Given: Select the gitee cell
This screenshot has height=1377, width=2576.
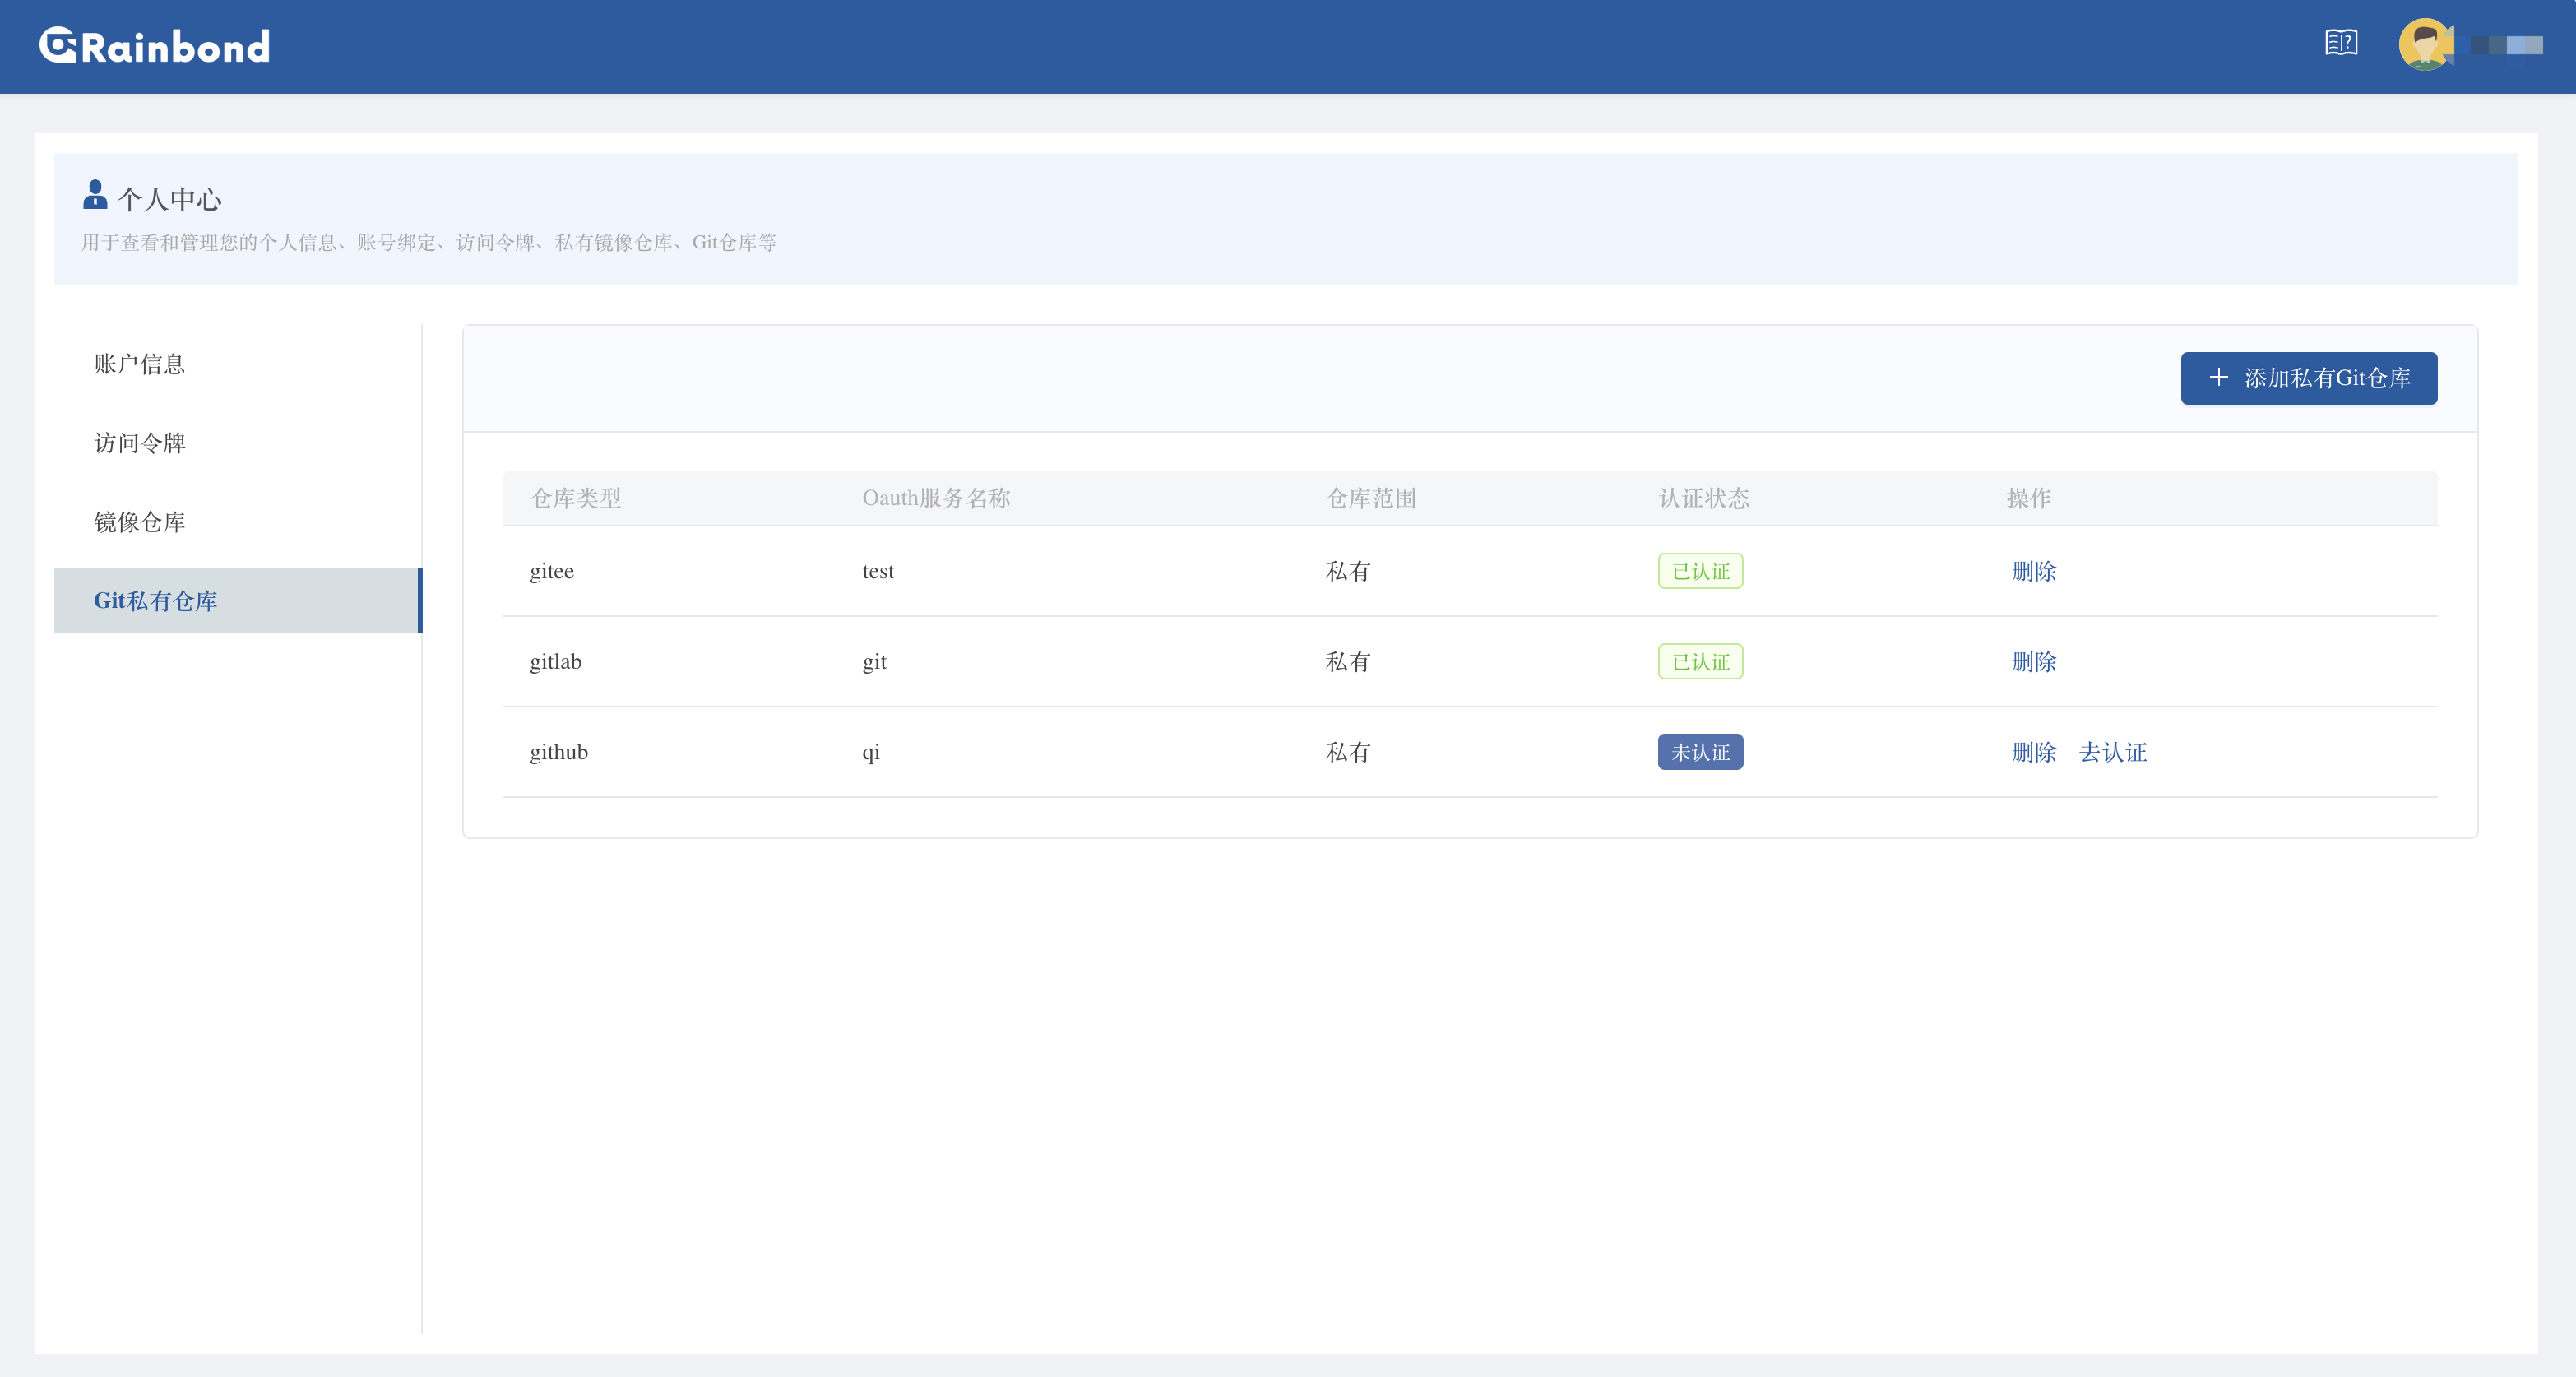Looking at the screenshot, I should point(552,571).
